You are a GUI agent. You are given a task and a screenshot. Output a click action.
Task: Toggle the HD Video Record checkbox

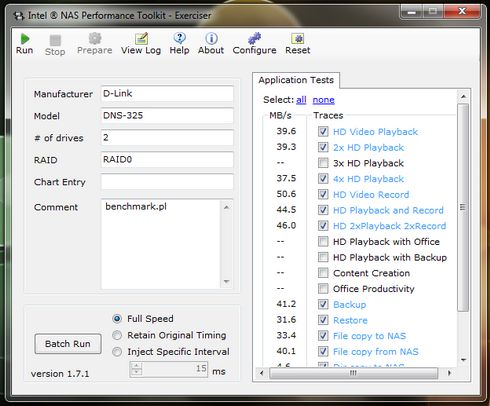323,194
